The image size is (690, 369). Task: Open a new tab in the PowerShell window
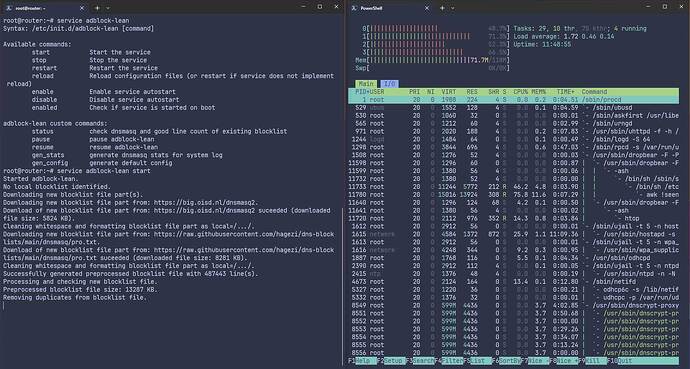point(442,8)
